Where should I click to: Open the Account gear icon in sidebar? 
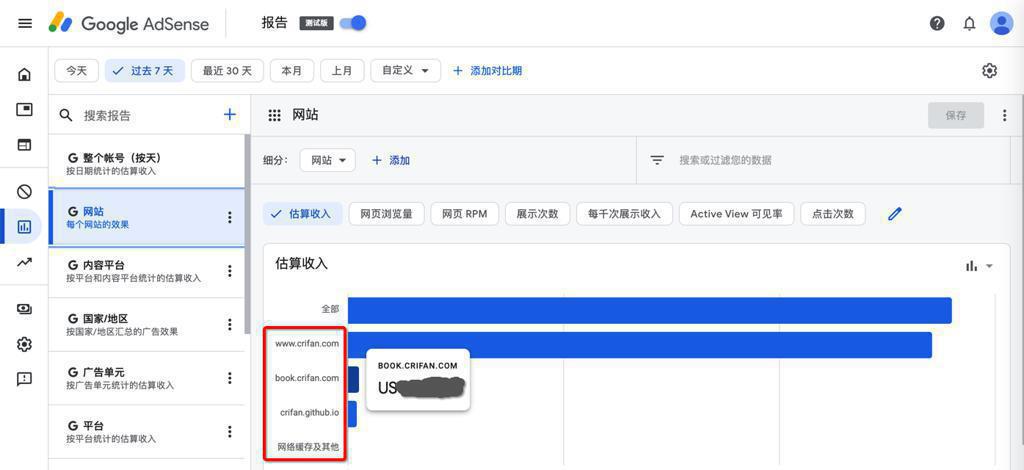(24, 344)
